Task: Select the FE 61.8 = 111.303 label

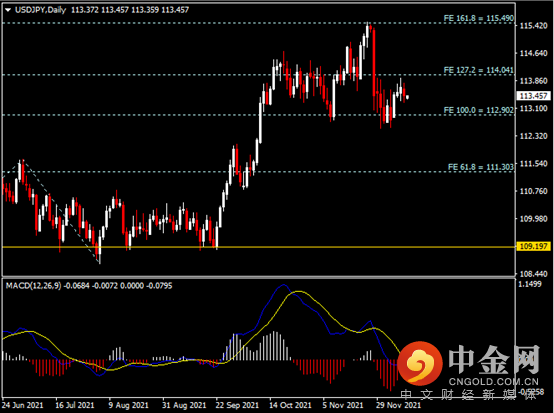Action: pyautogui.click(x=481, y=167)
